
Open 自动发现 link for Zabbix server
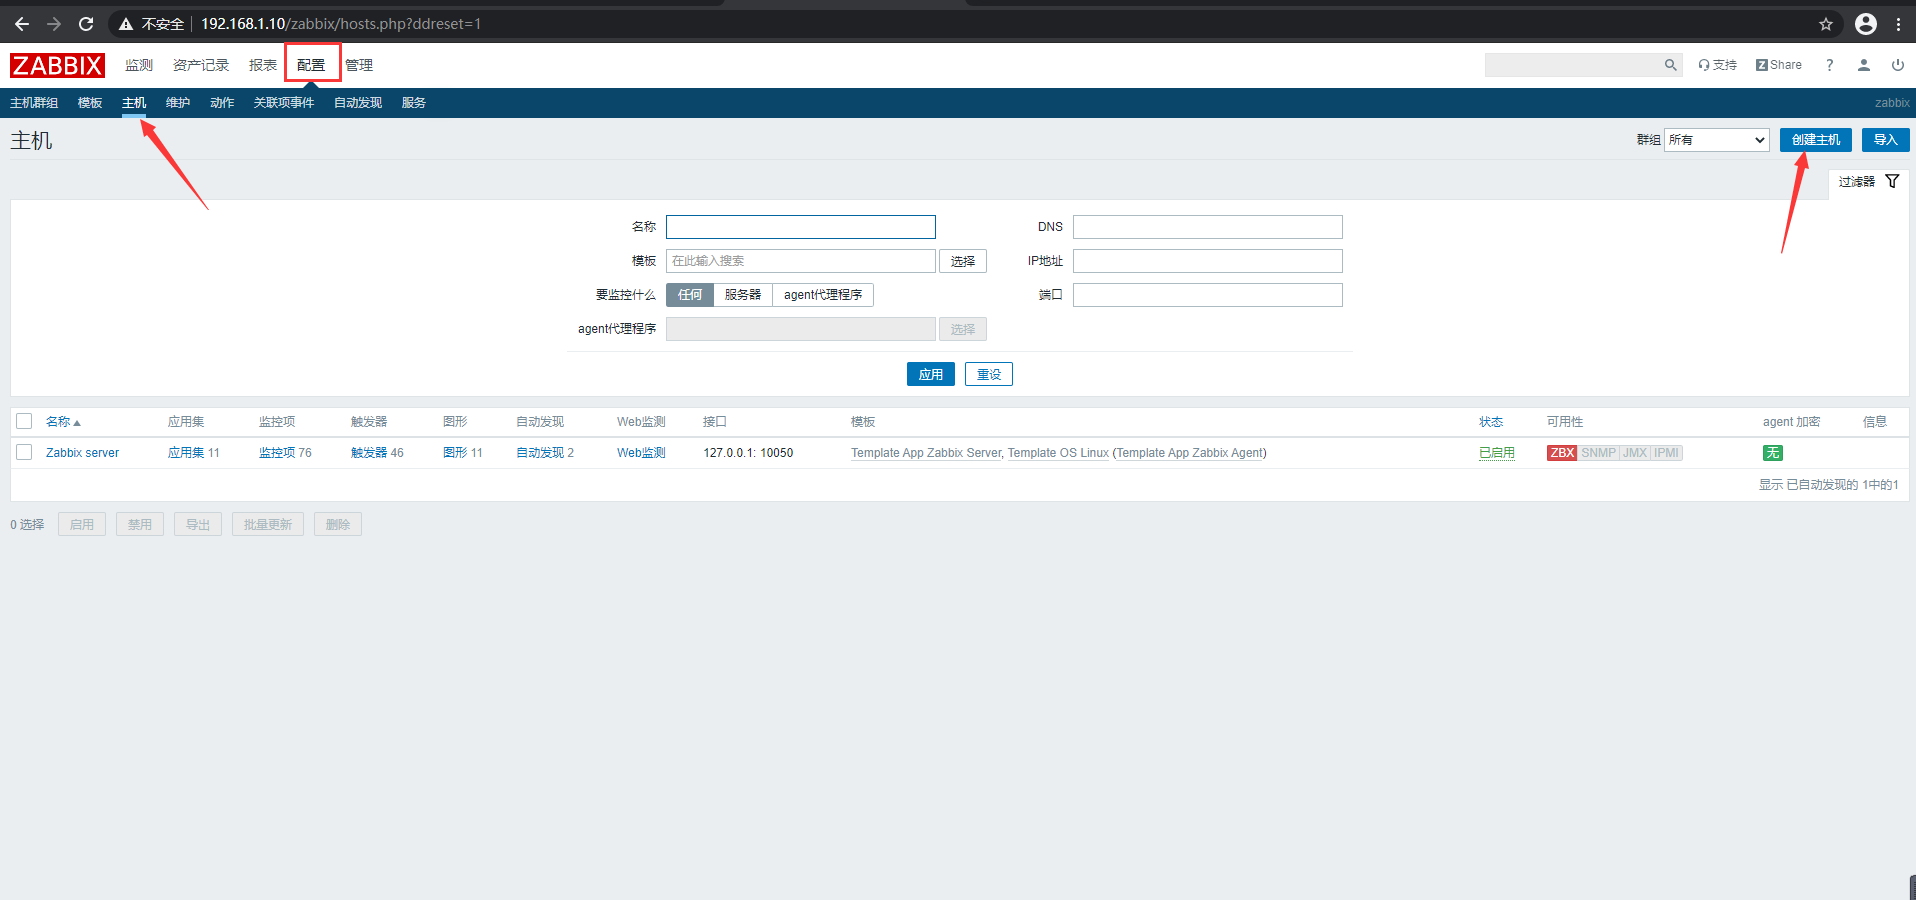[x=540, y=453]
